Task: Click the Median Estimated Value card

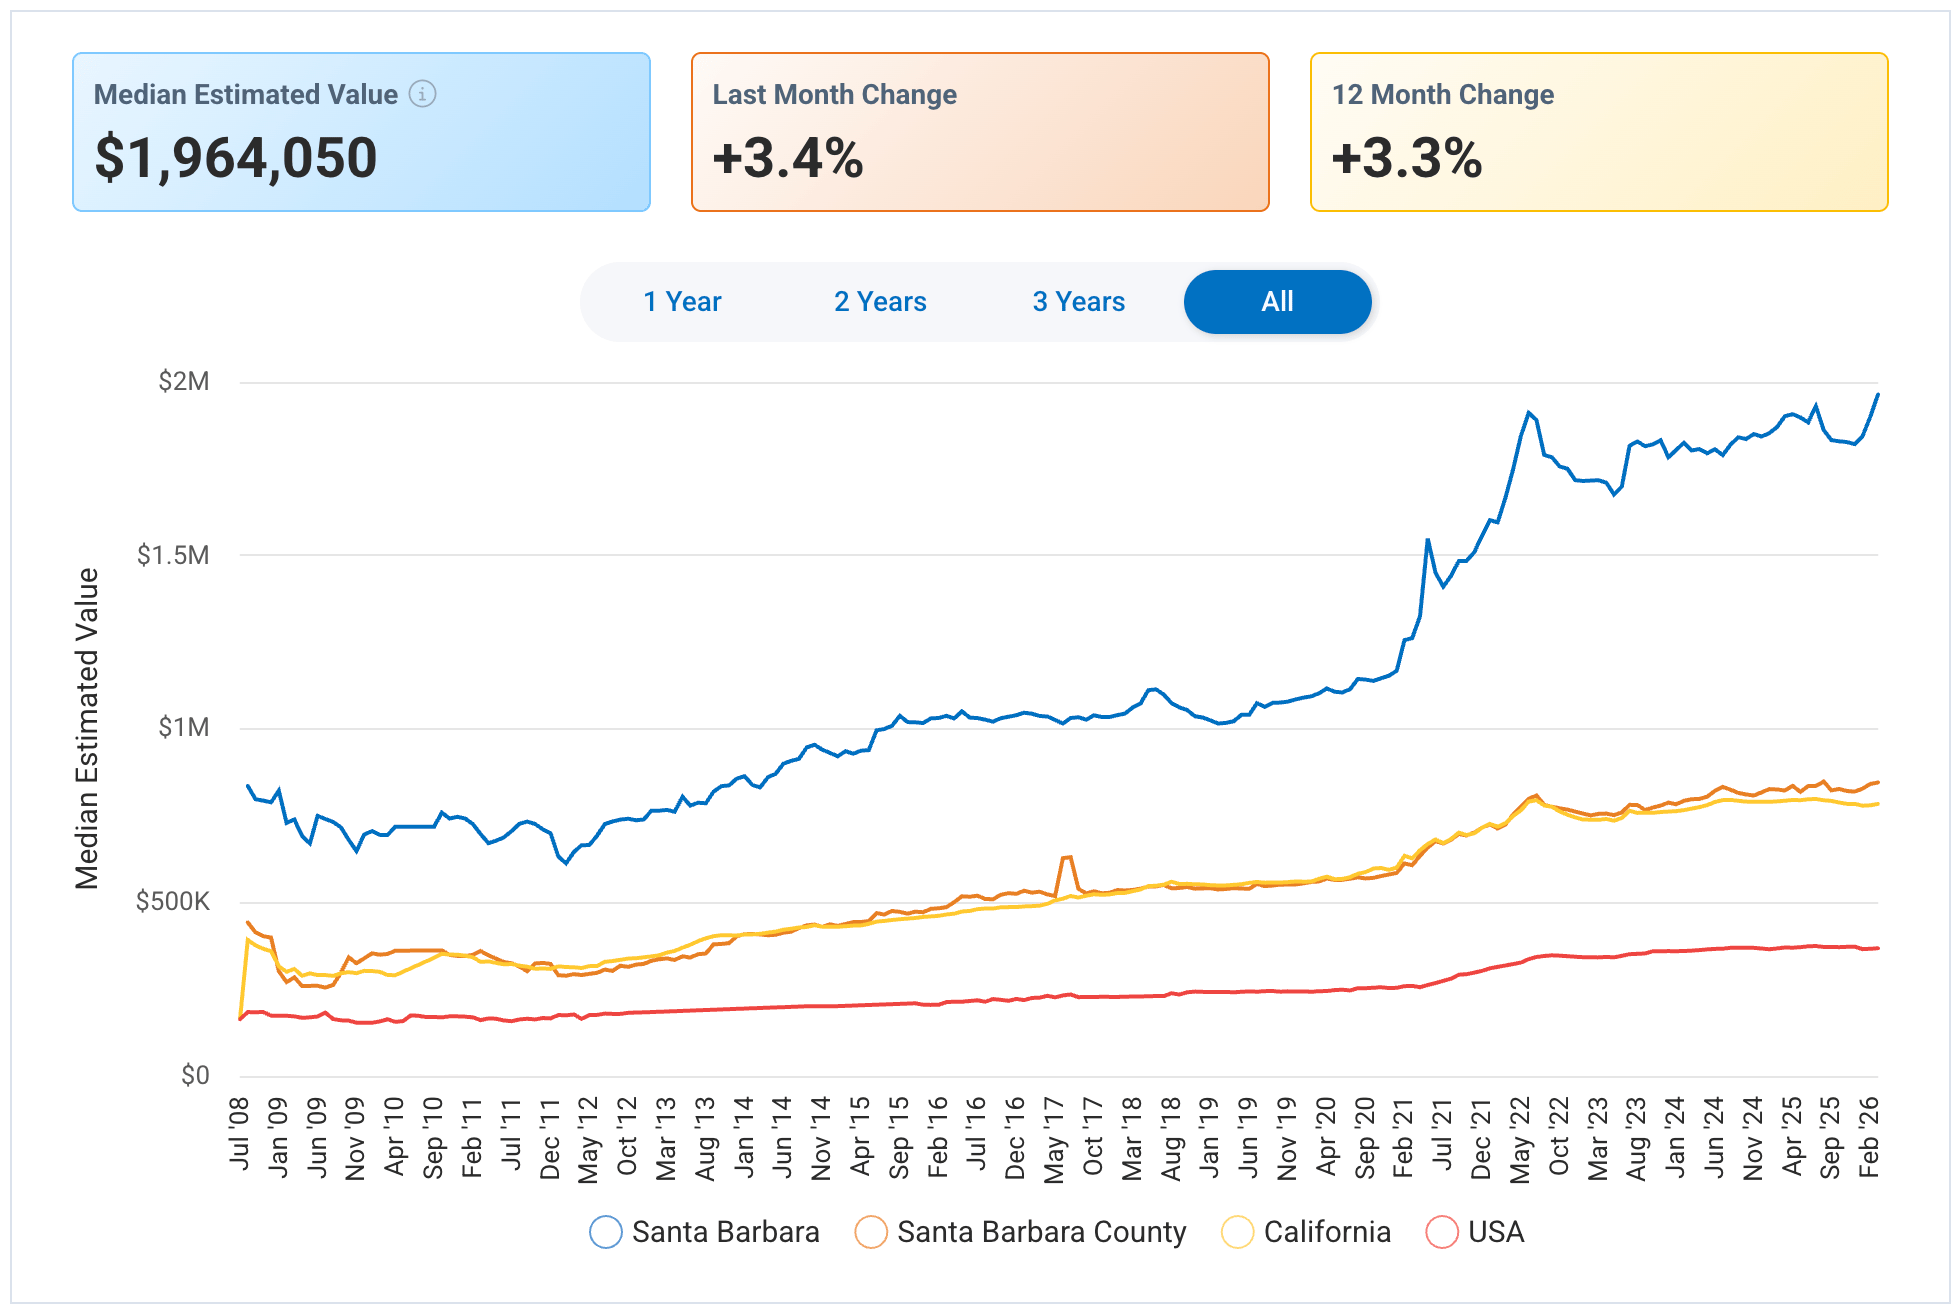Action: [x=363, y=131]
